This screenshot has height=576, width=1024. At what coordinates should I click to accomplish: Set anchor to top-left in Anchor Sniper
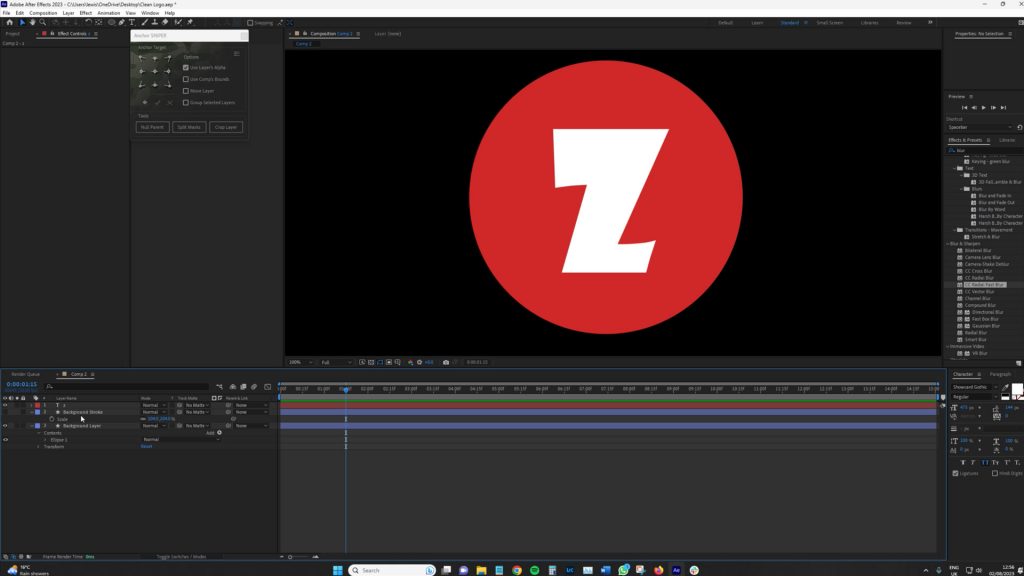coord(141,58)
